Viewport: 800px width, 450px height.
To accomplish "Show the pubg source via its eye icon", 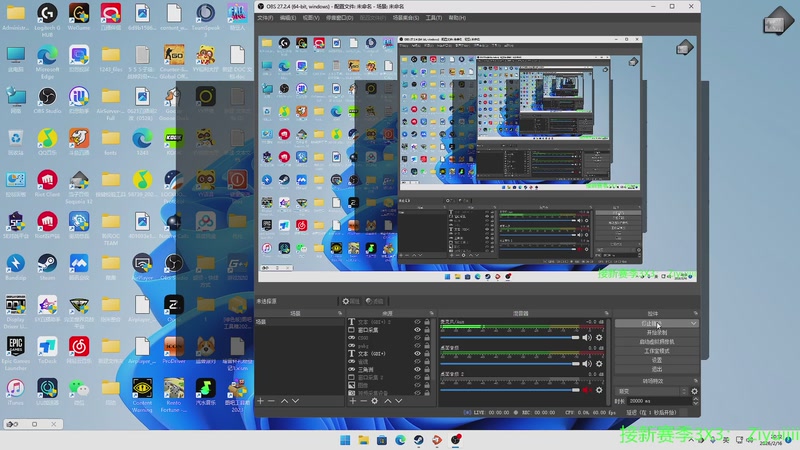I will pyautogui.click(x=417, y=346).
